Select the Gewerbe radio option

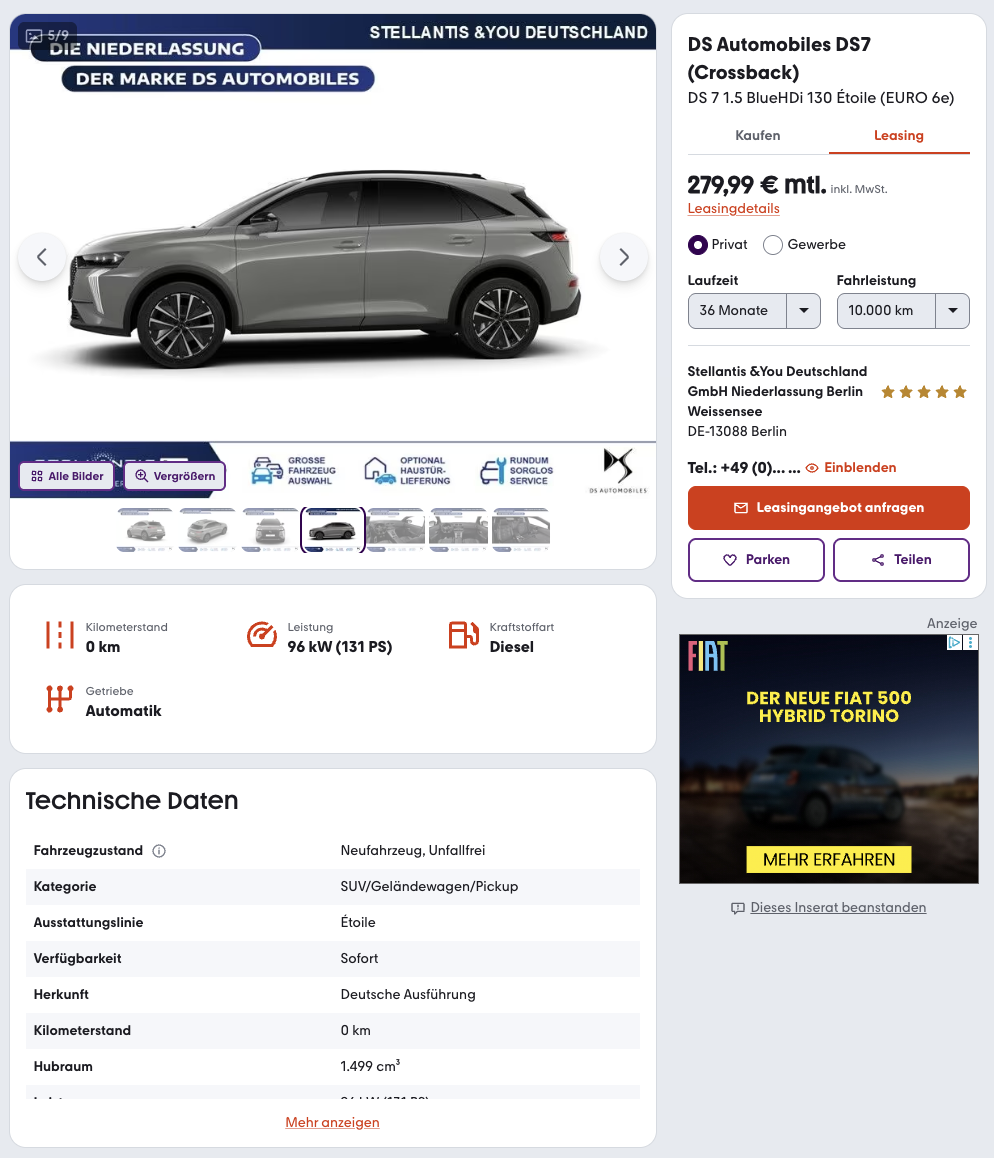(x=772, y=244)
